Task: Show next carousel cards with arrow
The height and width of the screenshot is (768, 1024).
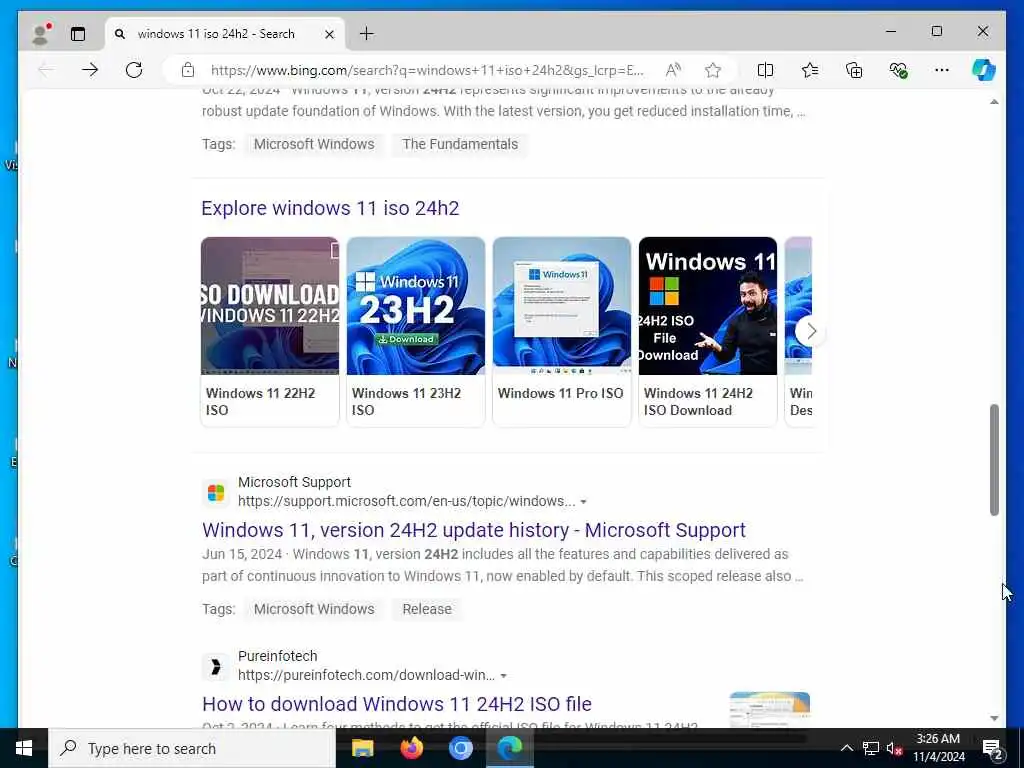Action: click(x=810, y=332)
